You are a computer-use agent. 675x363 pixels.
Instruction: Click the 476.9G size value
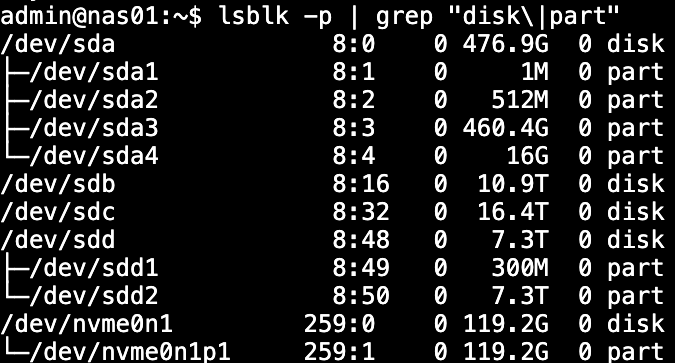coord(506,44)
